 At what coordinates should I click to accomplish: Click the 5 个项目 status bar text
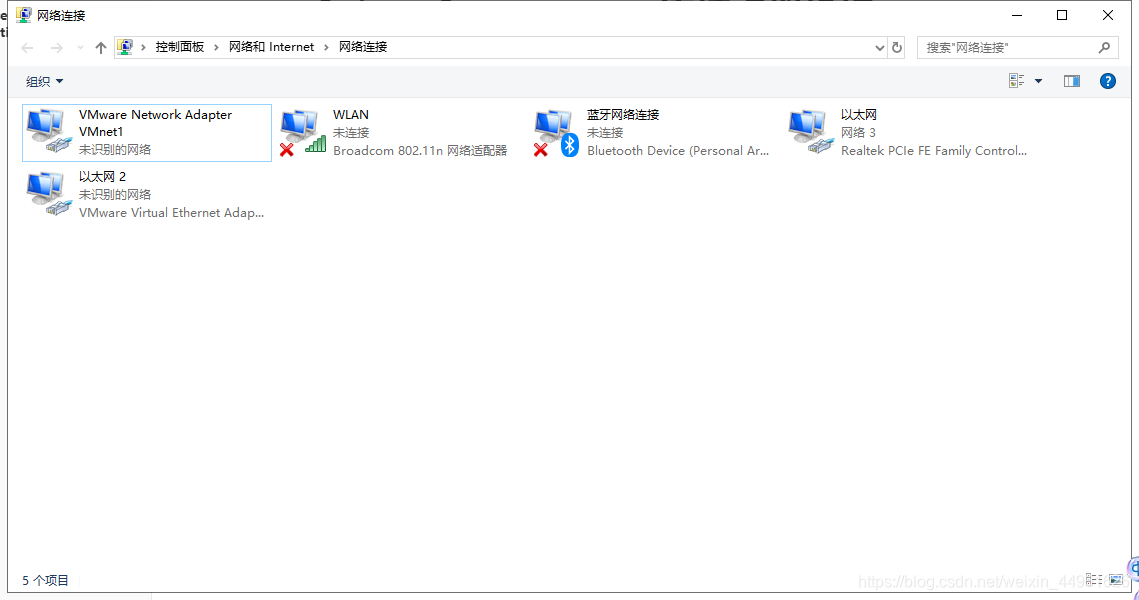click(x=45, y=580)
